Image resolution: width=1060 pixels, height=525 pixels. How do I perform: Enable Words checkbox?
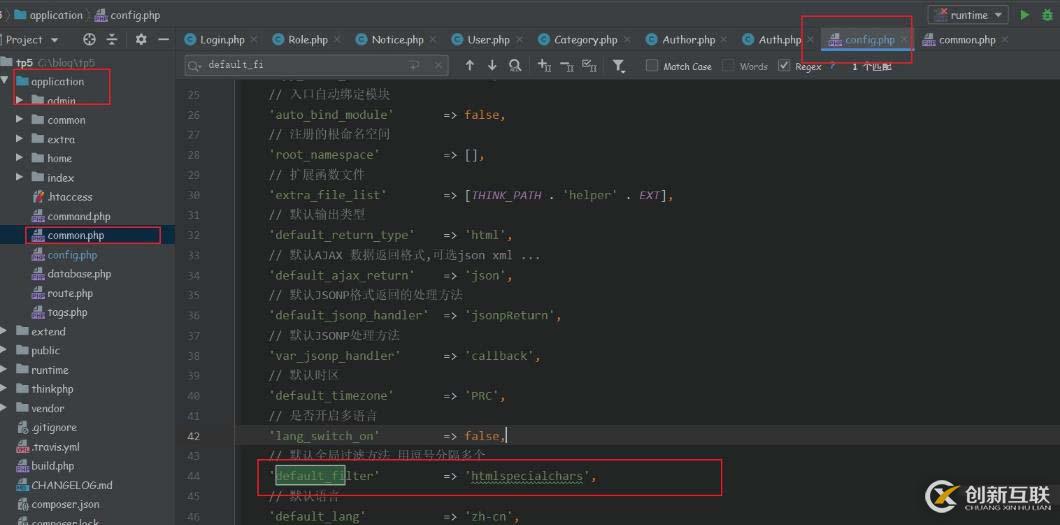(728, 66)
